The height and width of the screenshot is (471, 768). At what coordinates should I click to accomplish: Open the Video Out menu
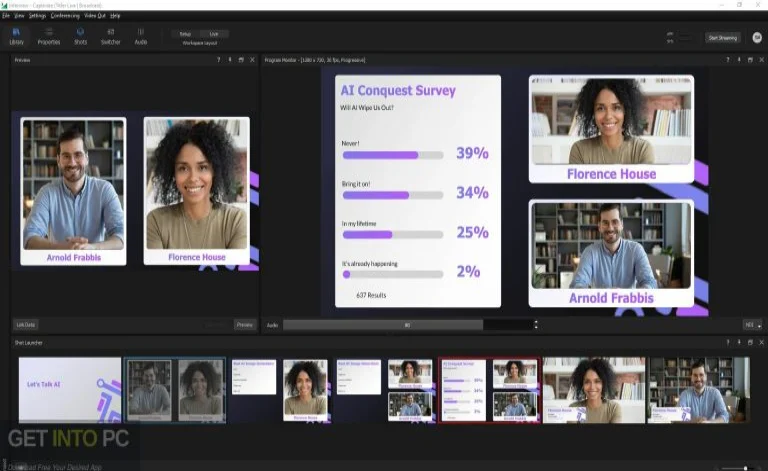pos(96,16)
